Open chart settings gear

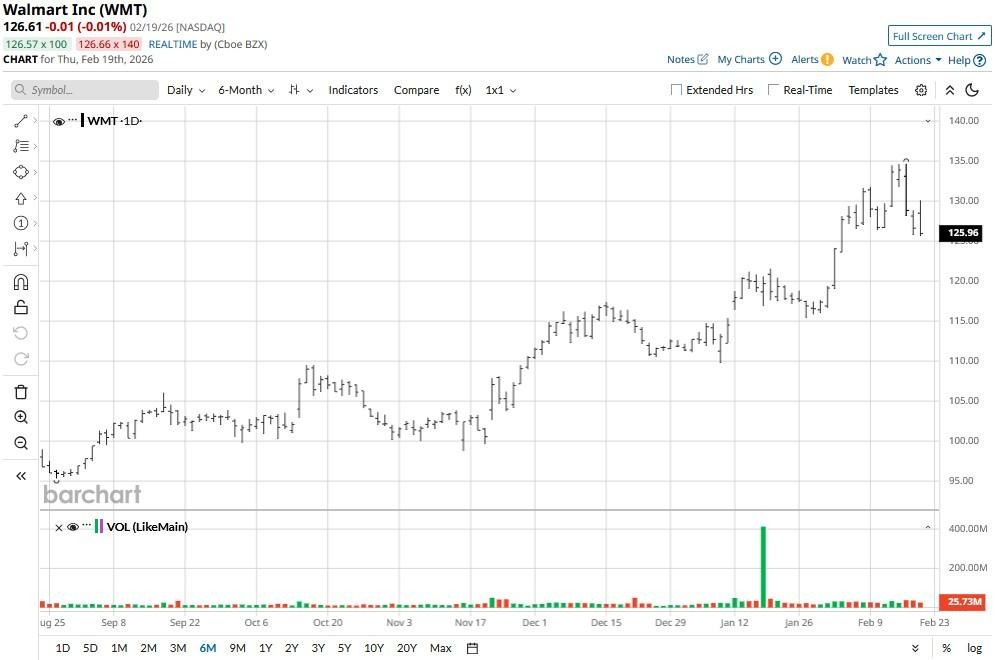tap(921, 90)
